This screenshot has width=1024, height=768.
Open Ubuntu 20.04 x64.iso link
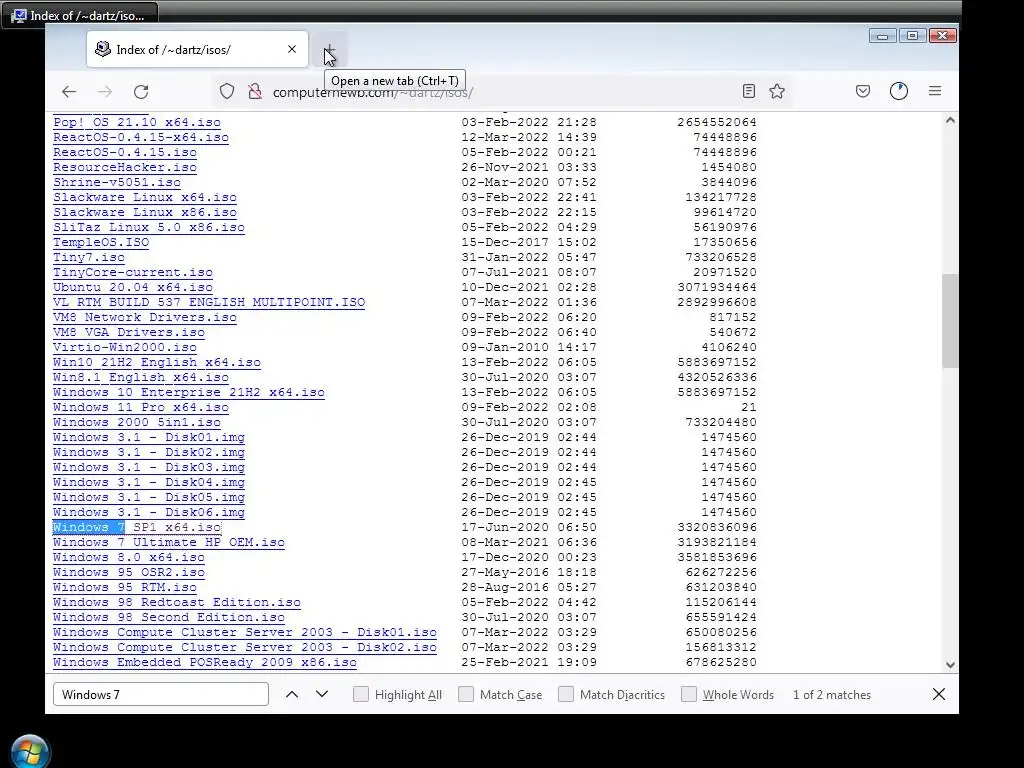click(133, 287)
